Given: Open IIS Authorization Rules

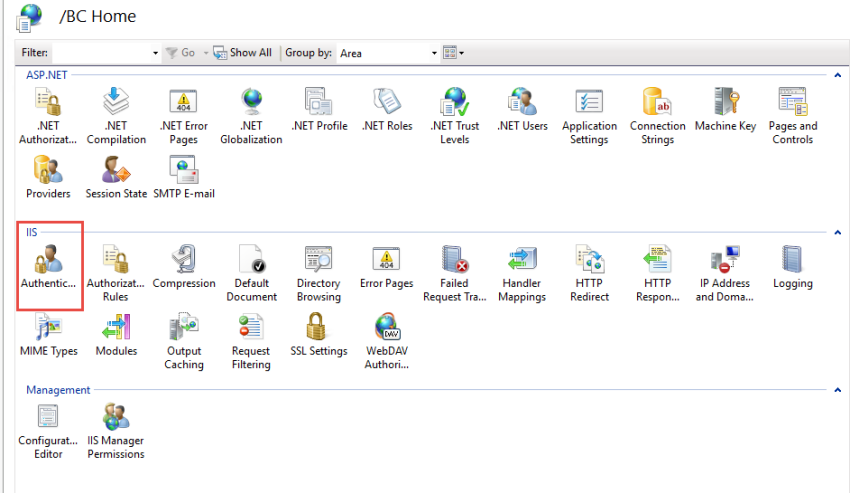Looking at the screenshot, I should [115, 273].
